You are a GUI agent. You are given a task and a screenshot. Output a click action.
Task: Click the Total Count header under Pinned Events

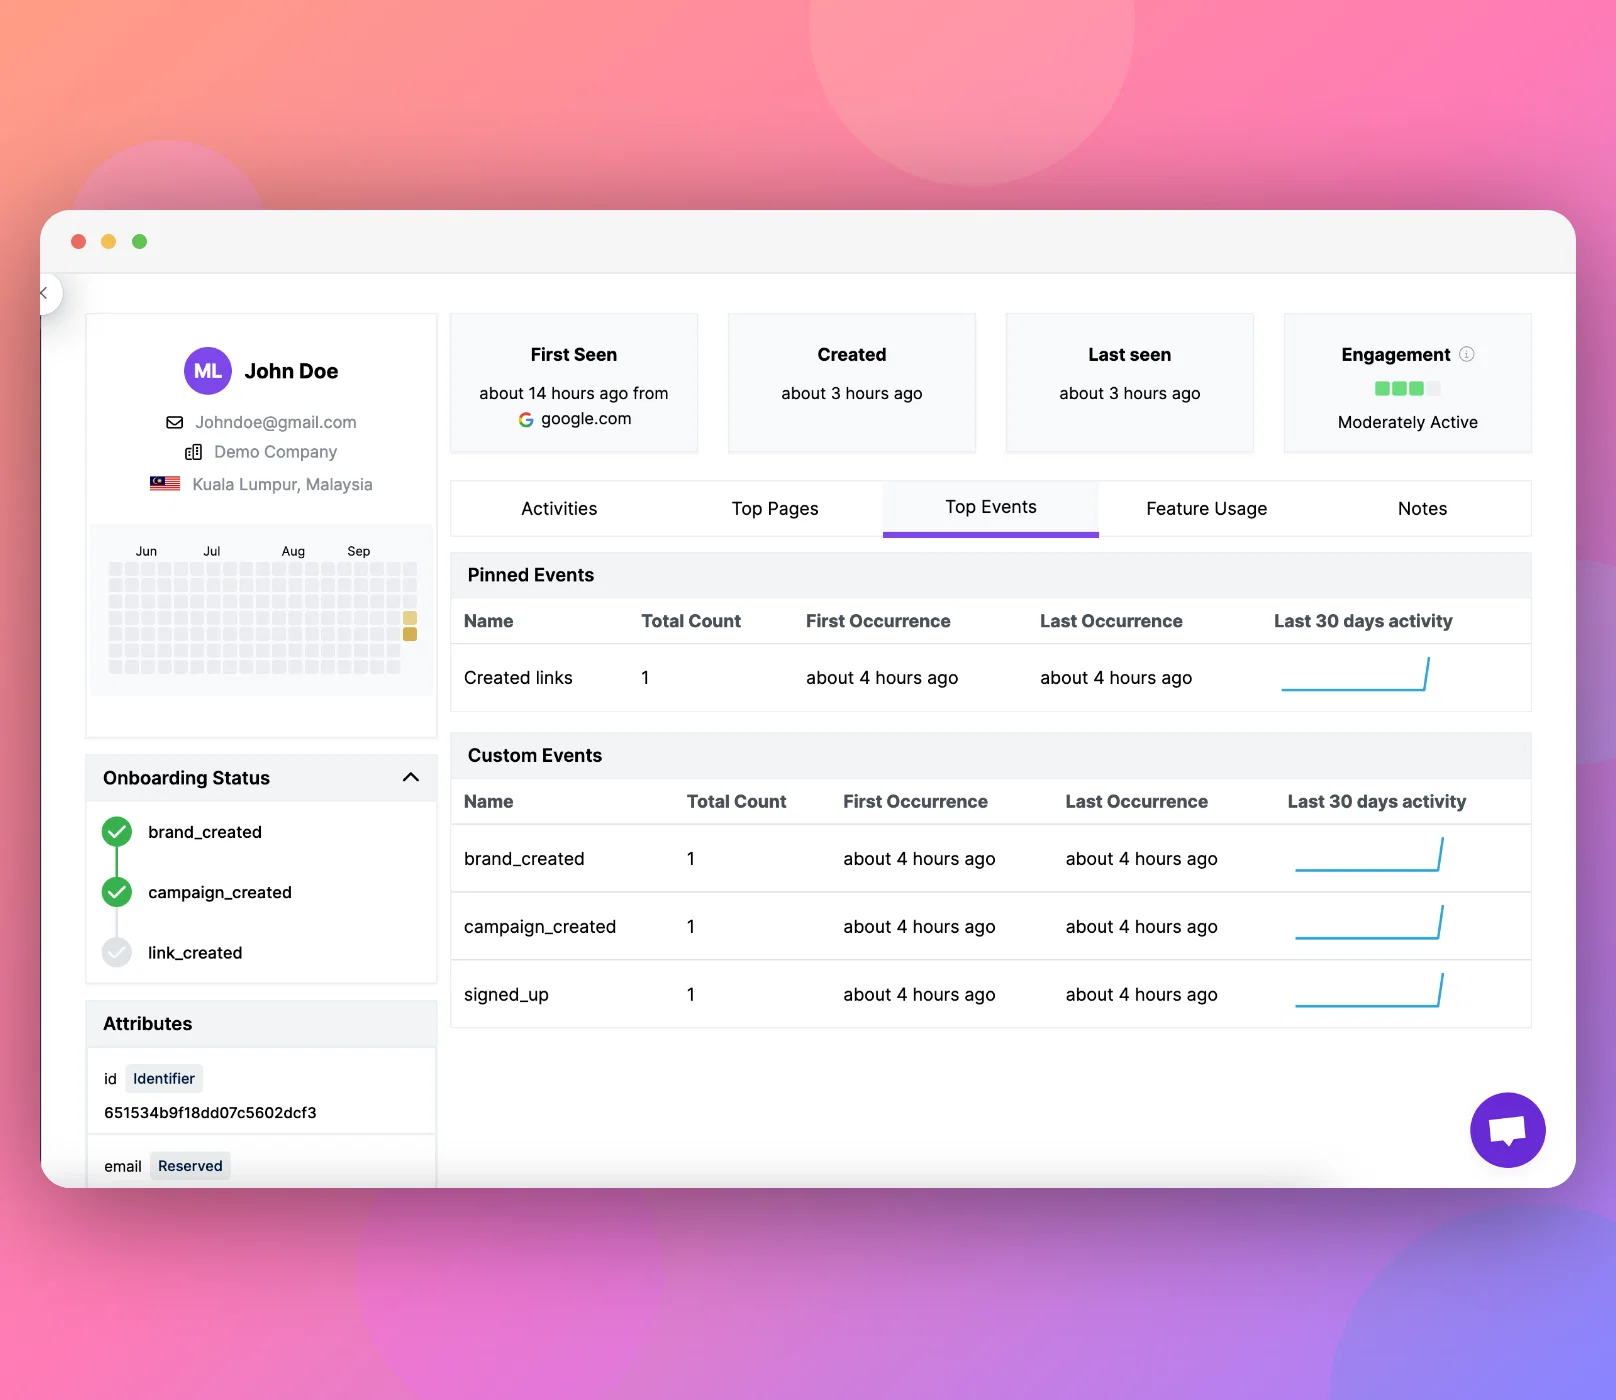click(x=691, y=621)
